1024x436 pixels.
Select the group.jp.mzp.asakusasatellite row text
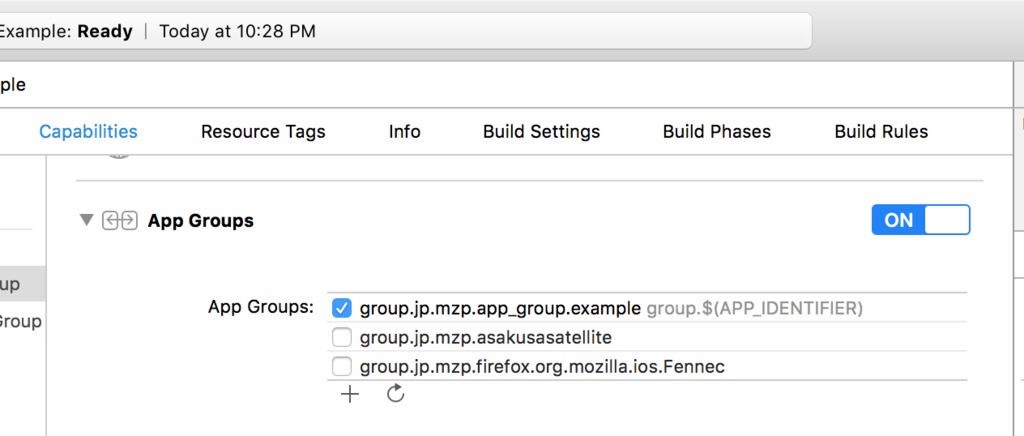coord(485,337)
